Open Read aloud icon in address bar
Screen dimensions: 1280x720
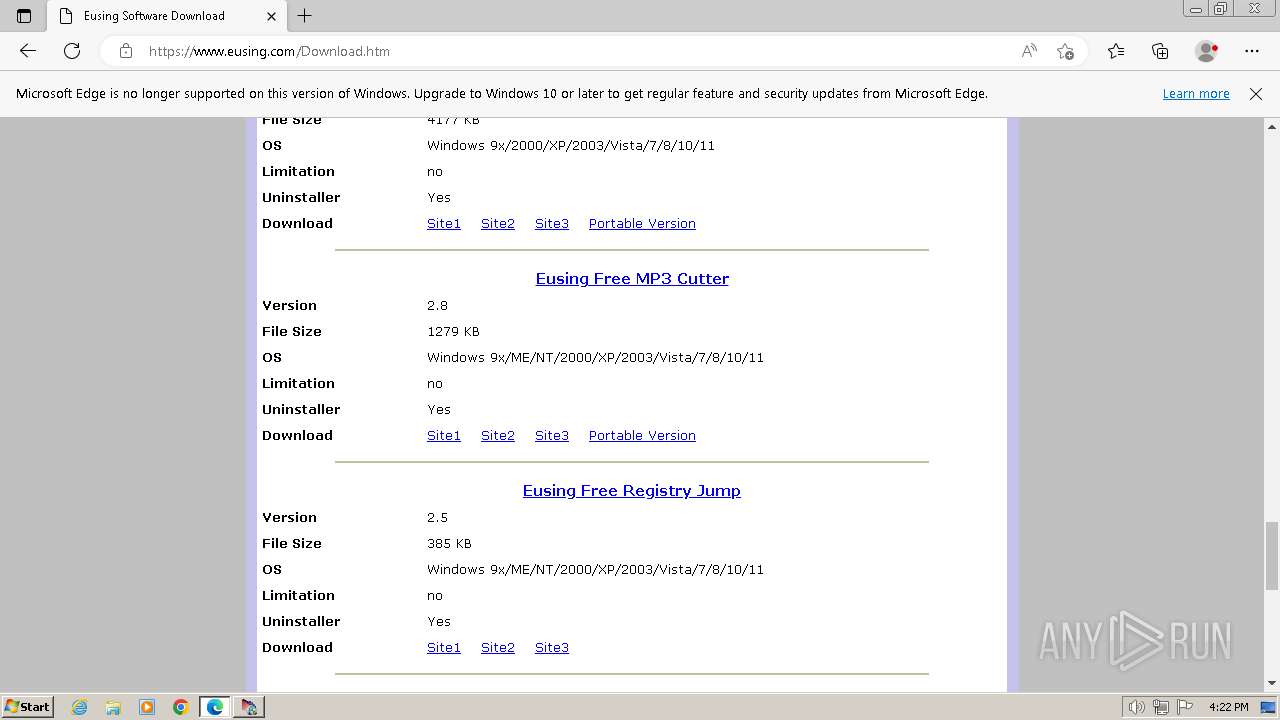[x=1029, y=51]
